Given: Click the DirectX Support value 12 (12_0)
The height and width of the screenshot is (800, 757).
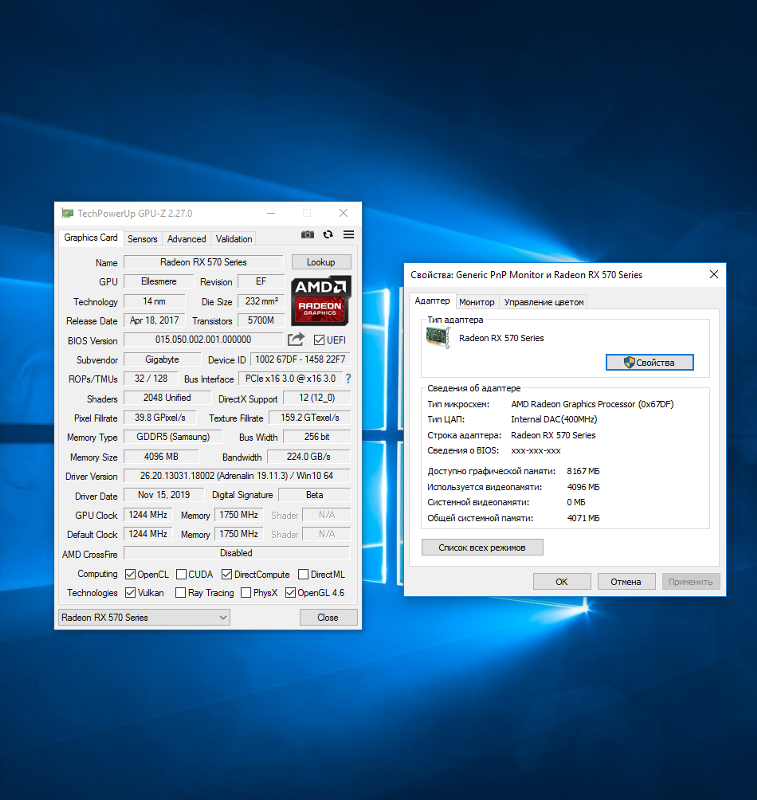Looking at the screenshot, I should [x=317, y=397].
